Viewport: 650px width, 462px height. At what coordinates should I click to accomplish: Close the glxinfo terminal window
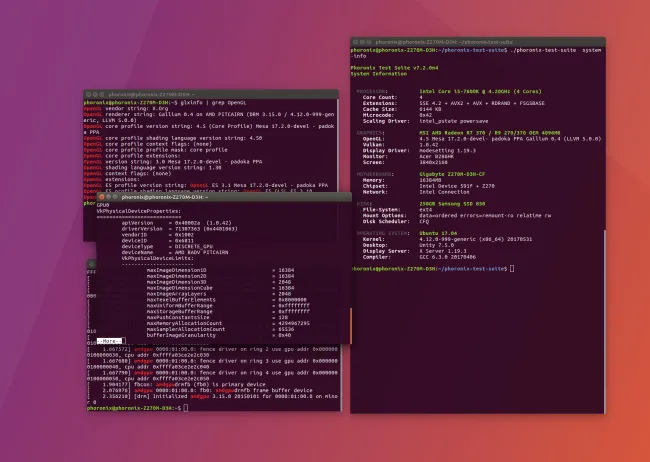click(x=88, y=95)
